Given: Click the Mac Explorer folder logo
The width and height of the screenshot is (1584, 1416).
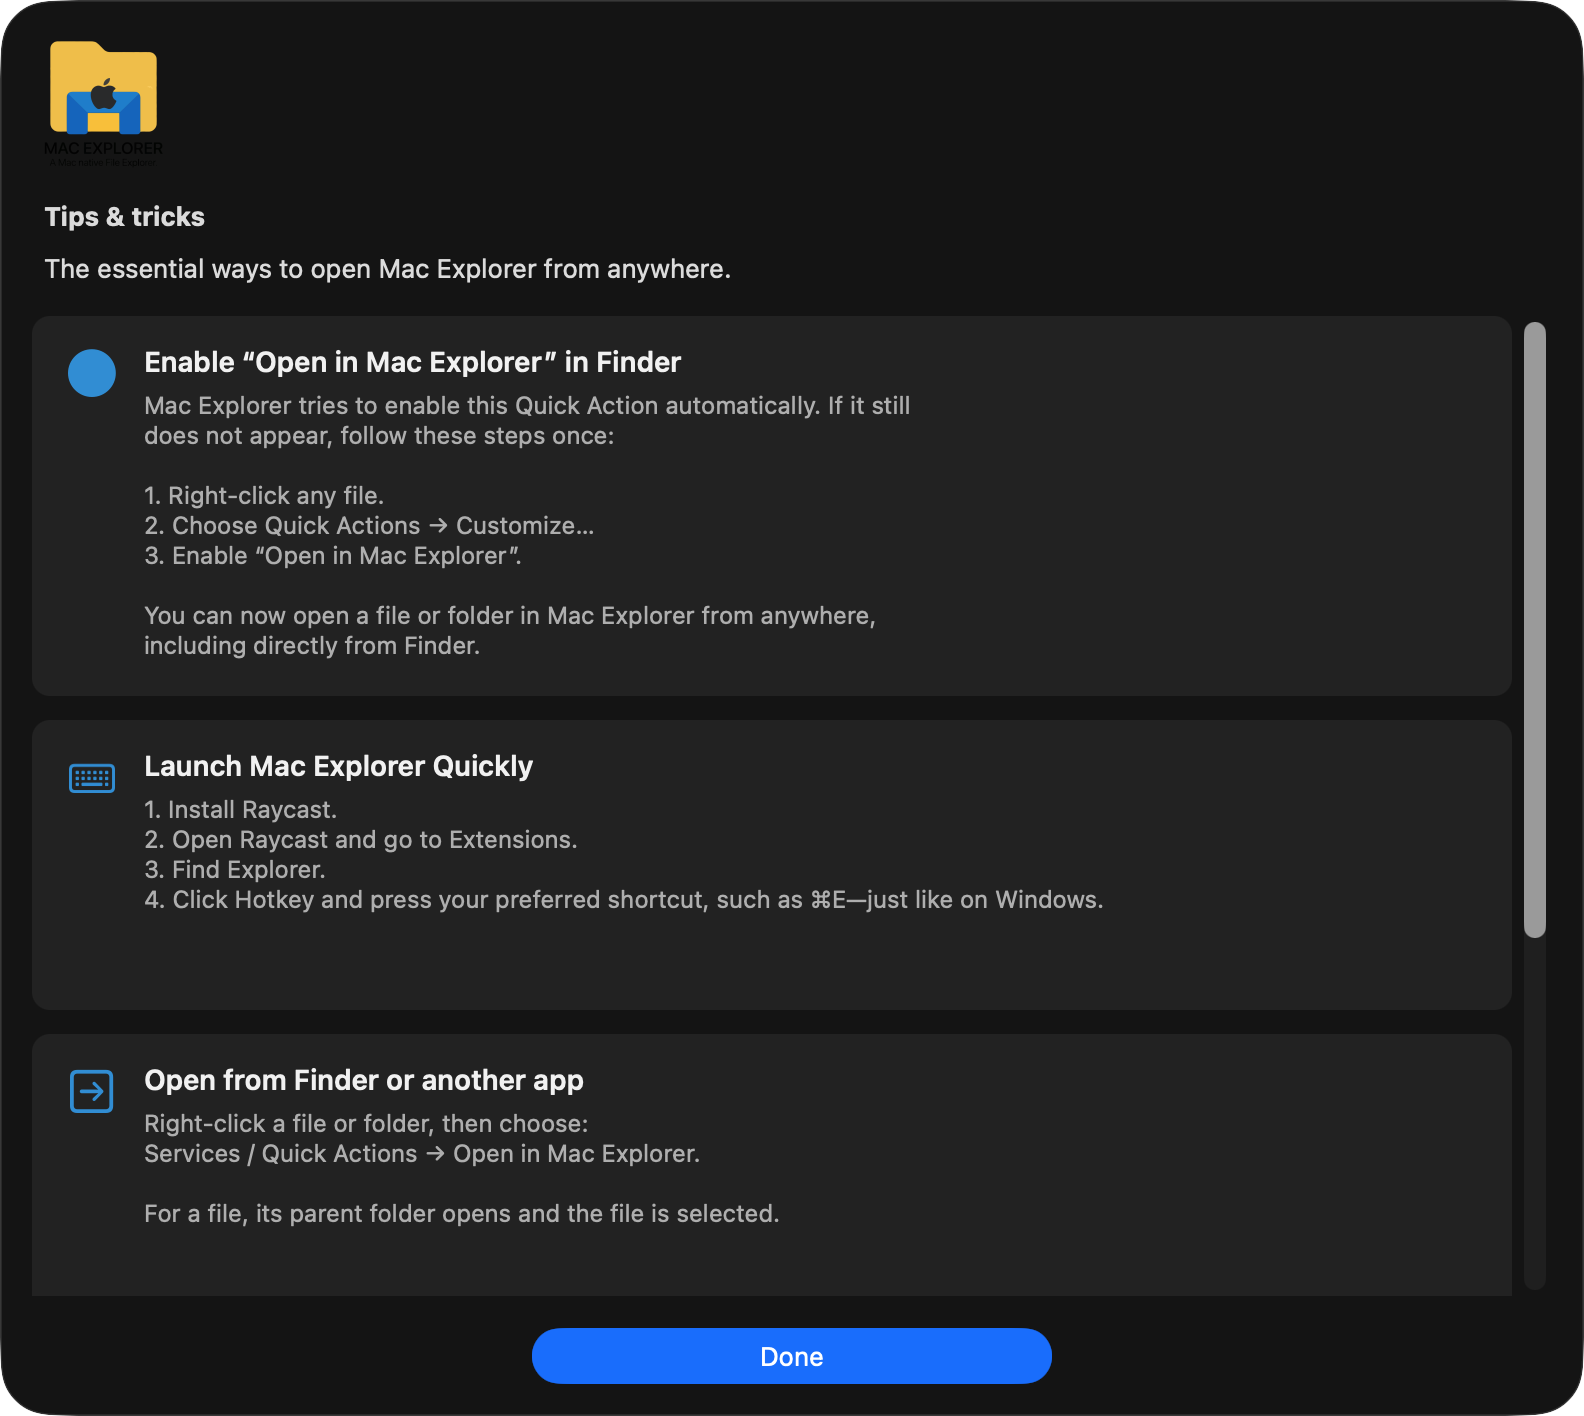Looking at the screenshot, I should [103, 103].
